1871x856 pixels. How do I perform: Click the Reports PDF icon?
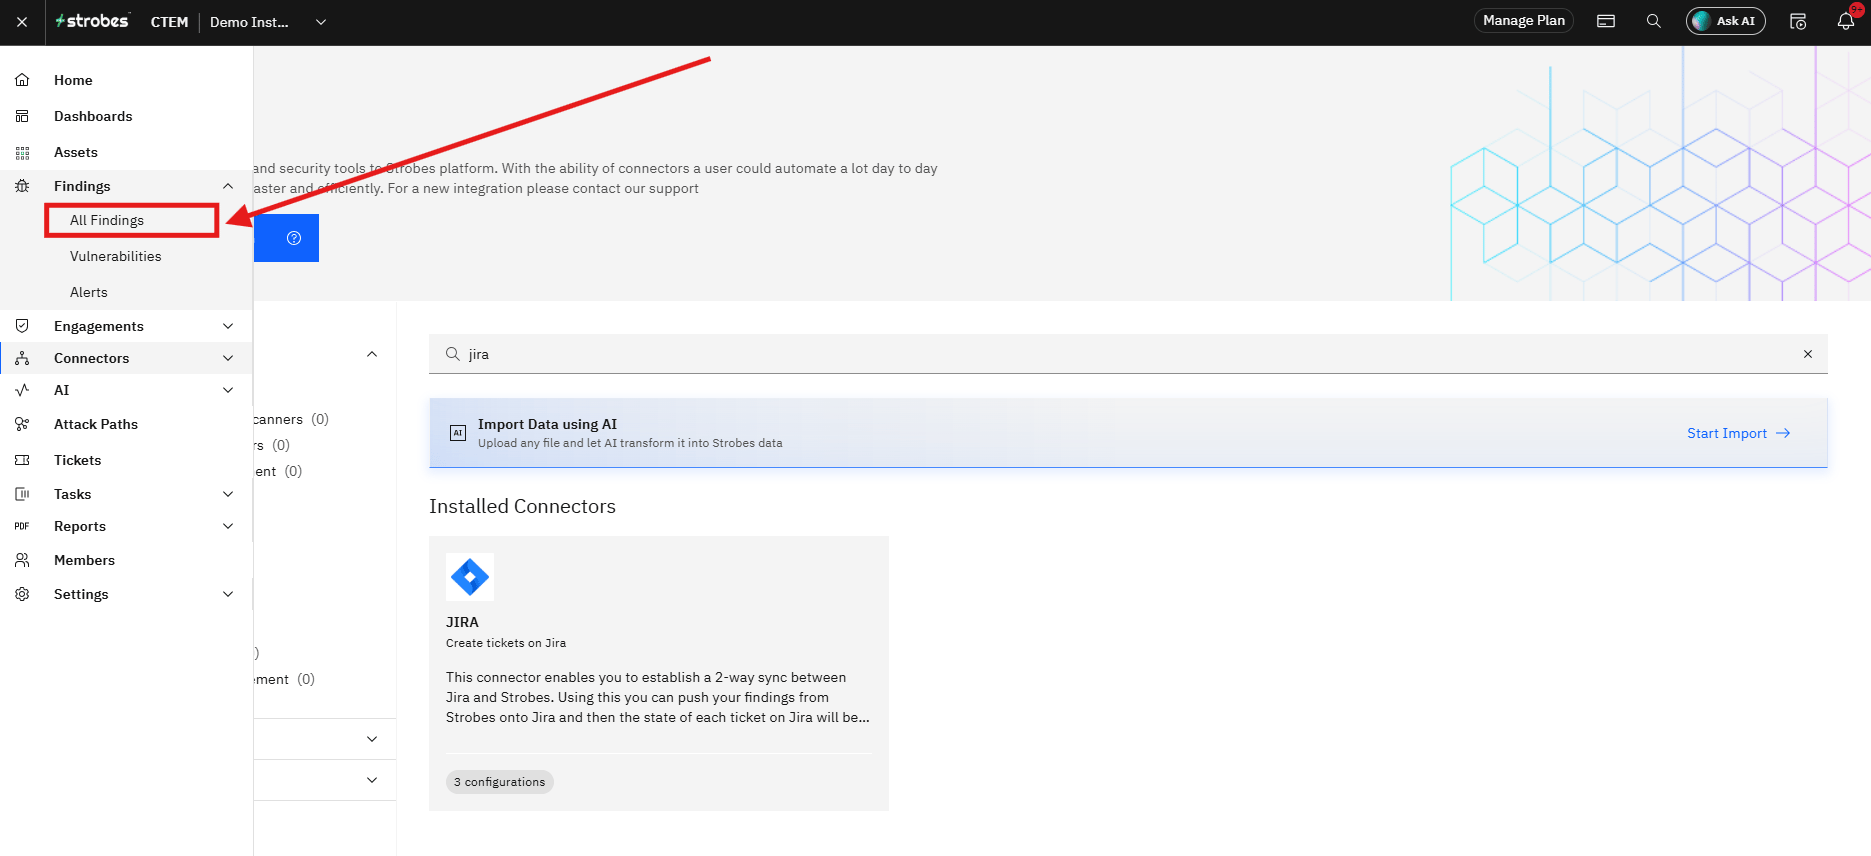(22, 526)
